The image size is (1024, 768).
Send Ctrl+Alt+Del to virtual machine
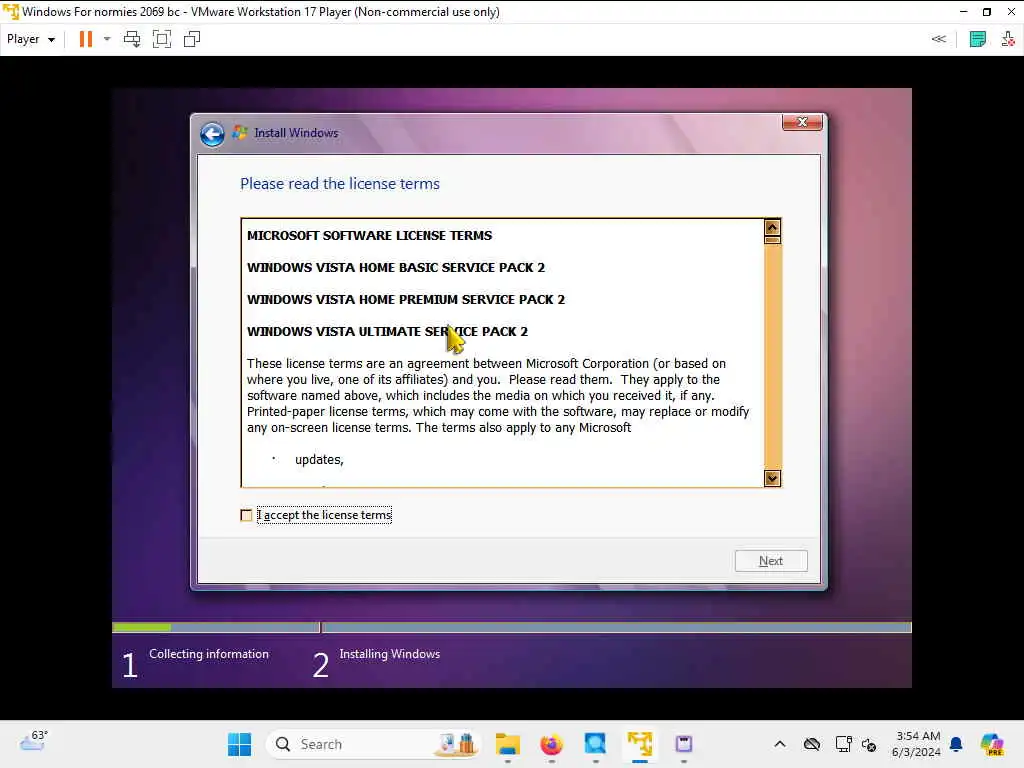coord(132,39)
